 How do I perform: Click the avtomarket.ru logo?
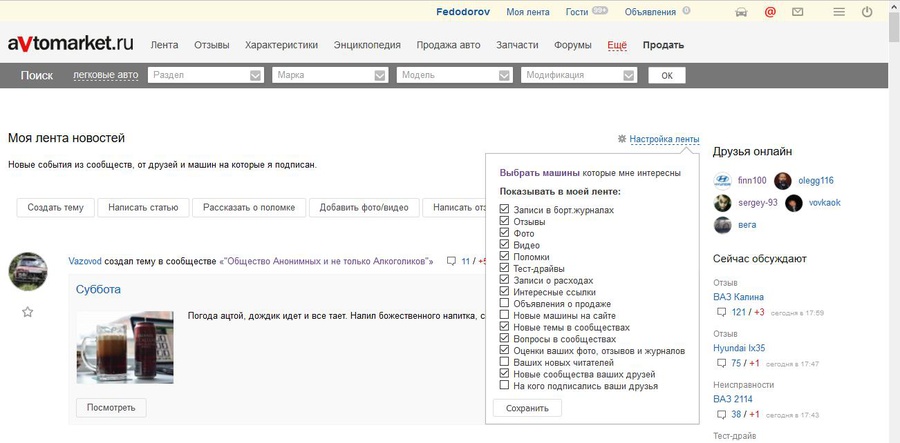pyautogui.click(x=71, y=43)
